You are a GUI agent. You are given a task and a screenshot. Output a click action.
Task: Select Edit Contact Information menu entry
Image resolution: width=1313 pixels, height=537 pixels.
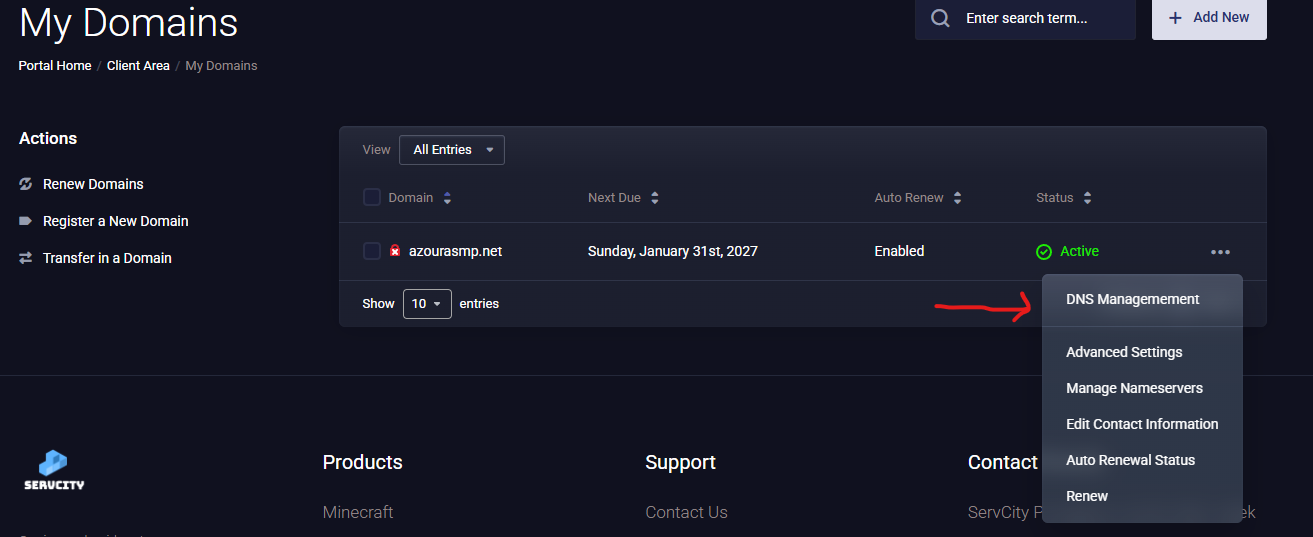click(1141, 424)
